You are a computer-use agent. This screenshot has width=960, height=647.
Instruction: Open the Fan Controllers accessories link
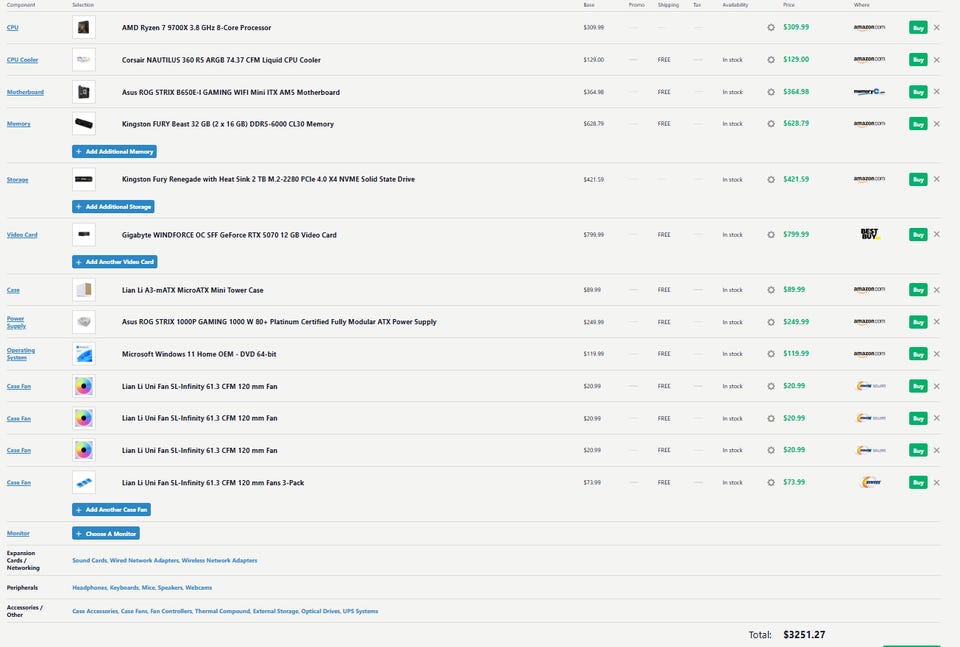171,611
